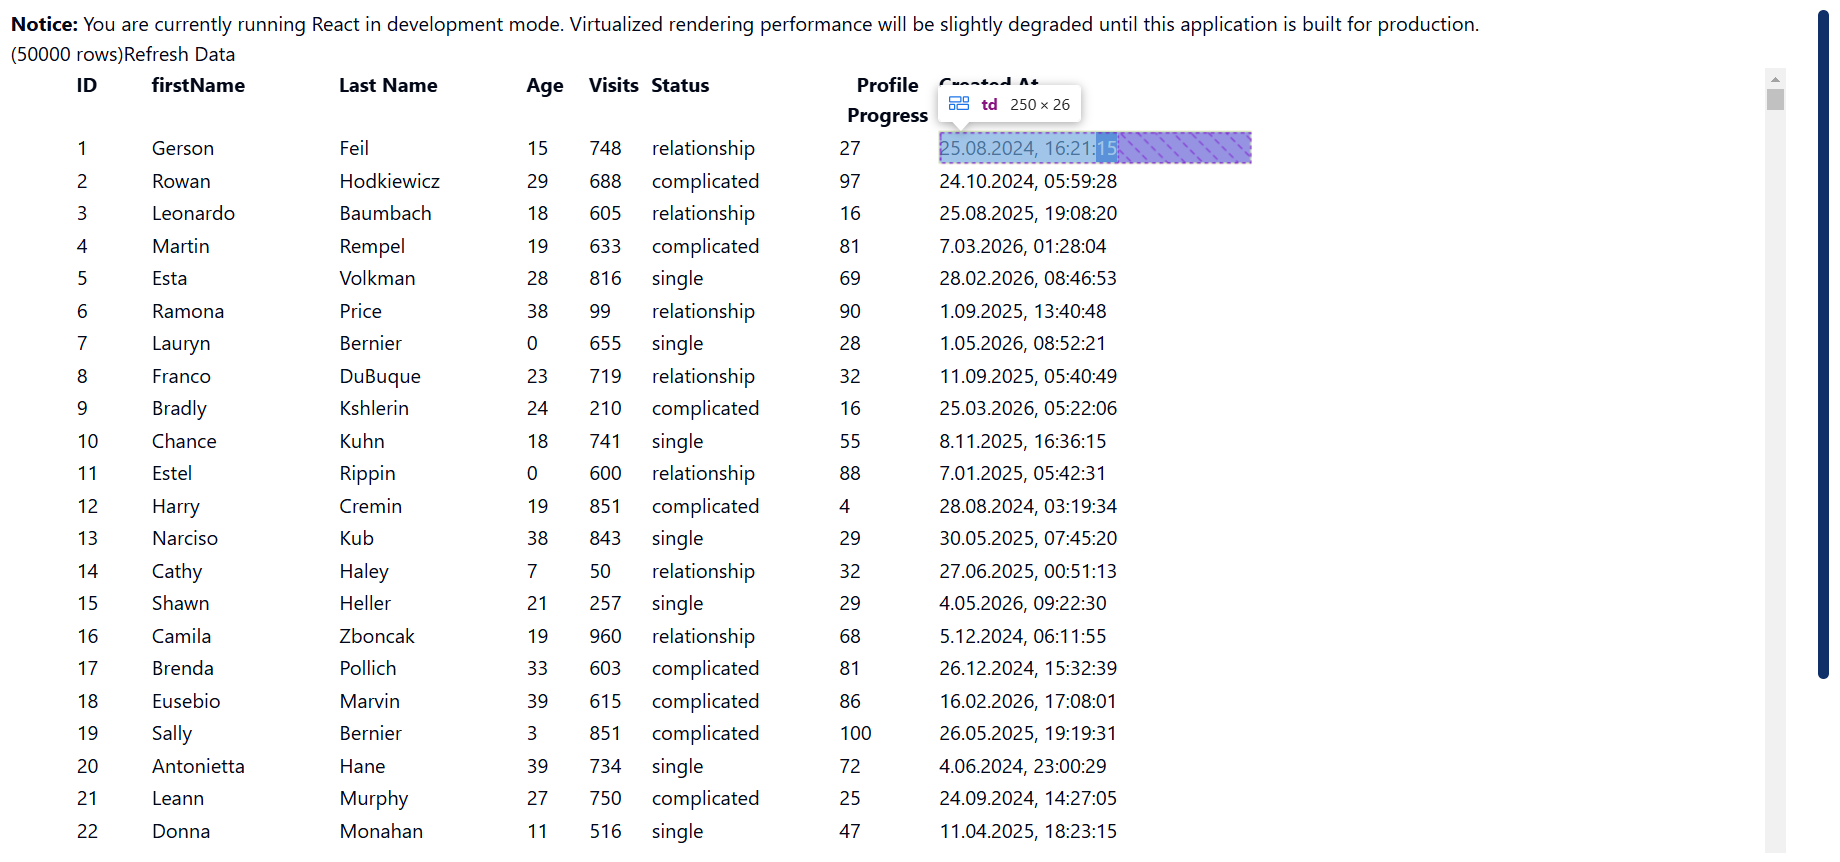1840x862 pixels.
Task: Click the Antonietta first name cell
Action: pos(198,767)
